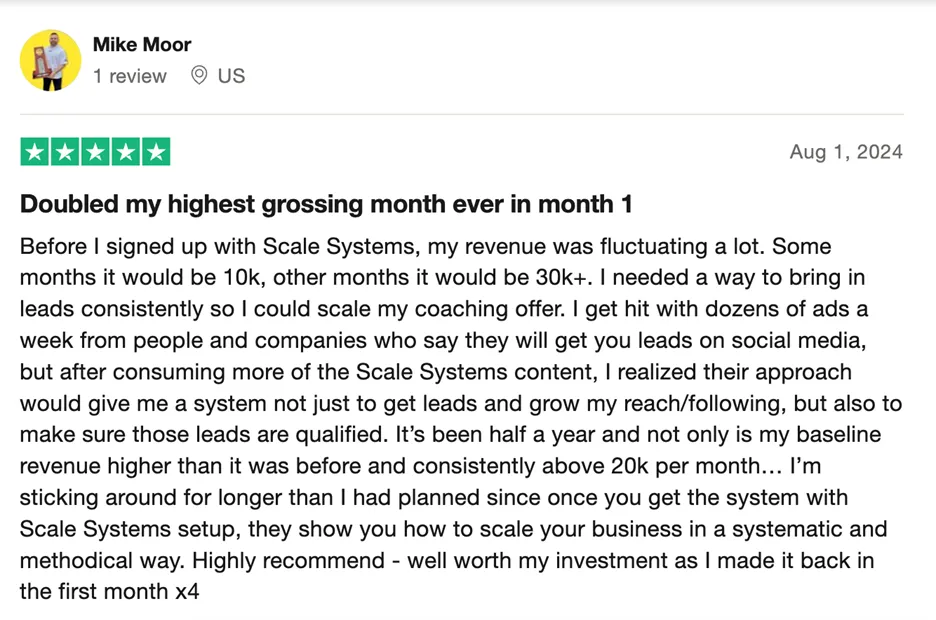Click the fourth green rating star

[126, 152]
